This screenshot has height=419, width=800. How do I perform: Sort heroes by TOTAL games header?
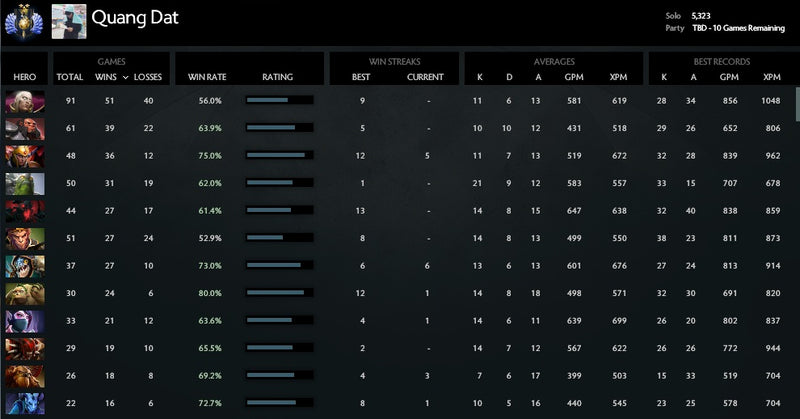[x=70, y=77]
